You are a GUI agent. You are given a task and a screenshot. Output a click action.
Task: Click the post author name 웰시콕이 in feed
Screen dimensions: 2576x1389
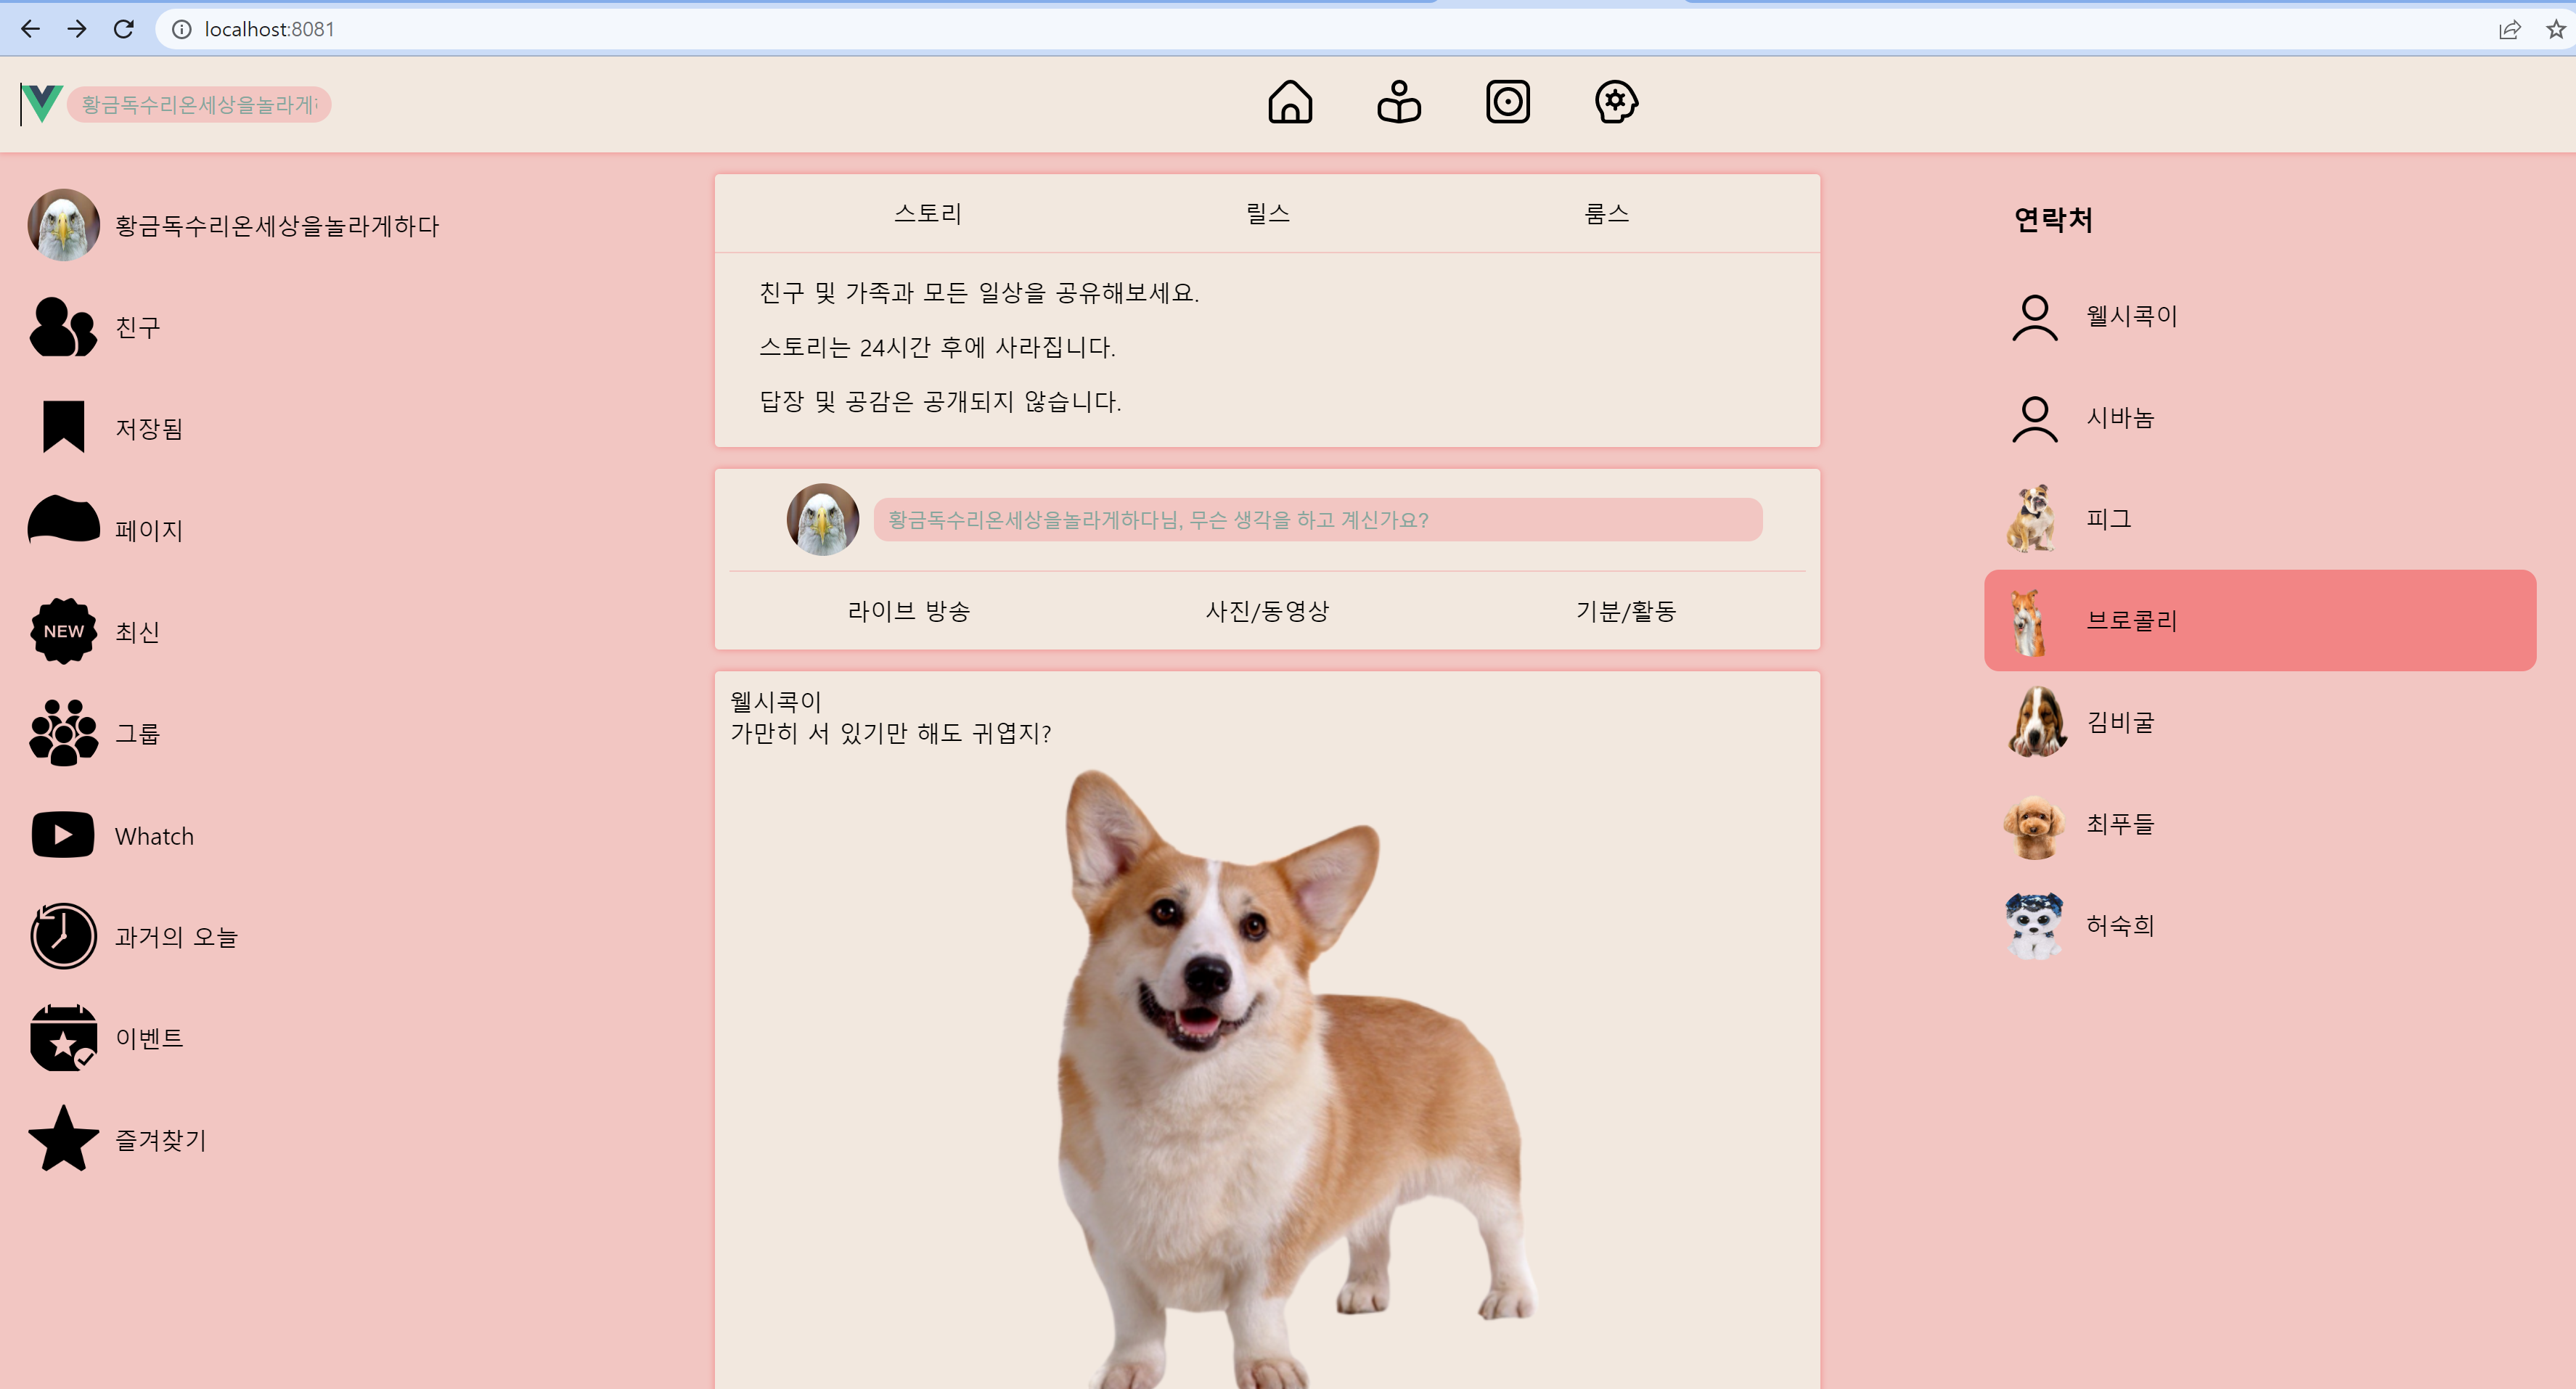[776, 702]
